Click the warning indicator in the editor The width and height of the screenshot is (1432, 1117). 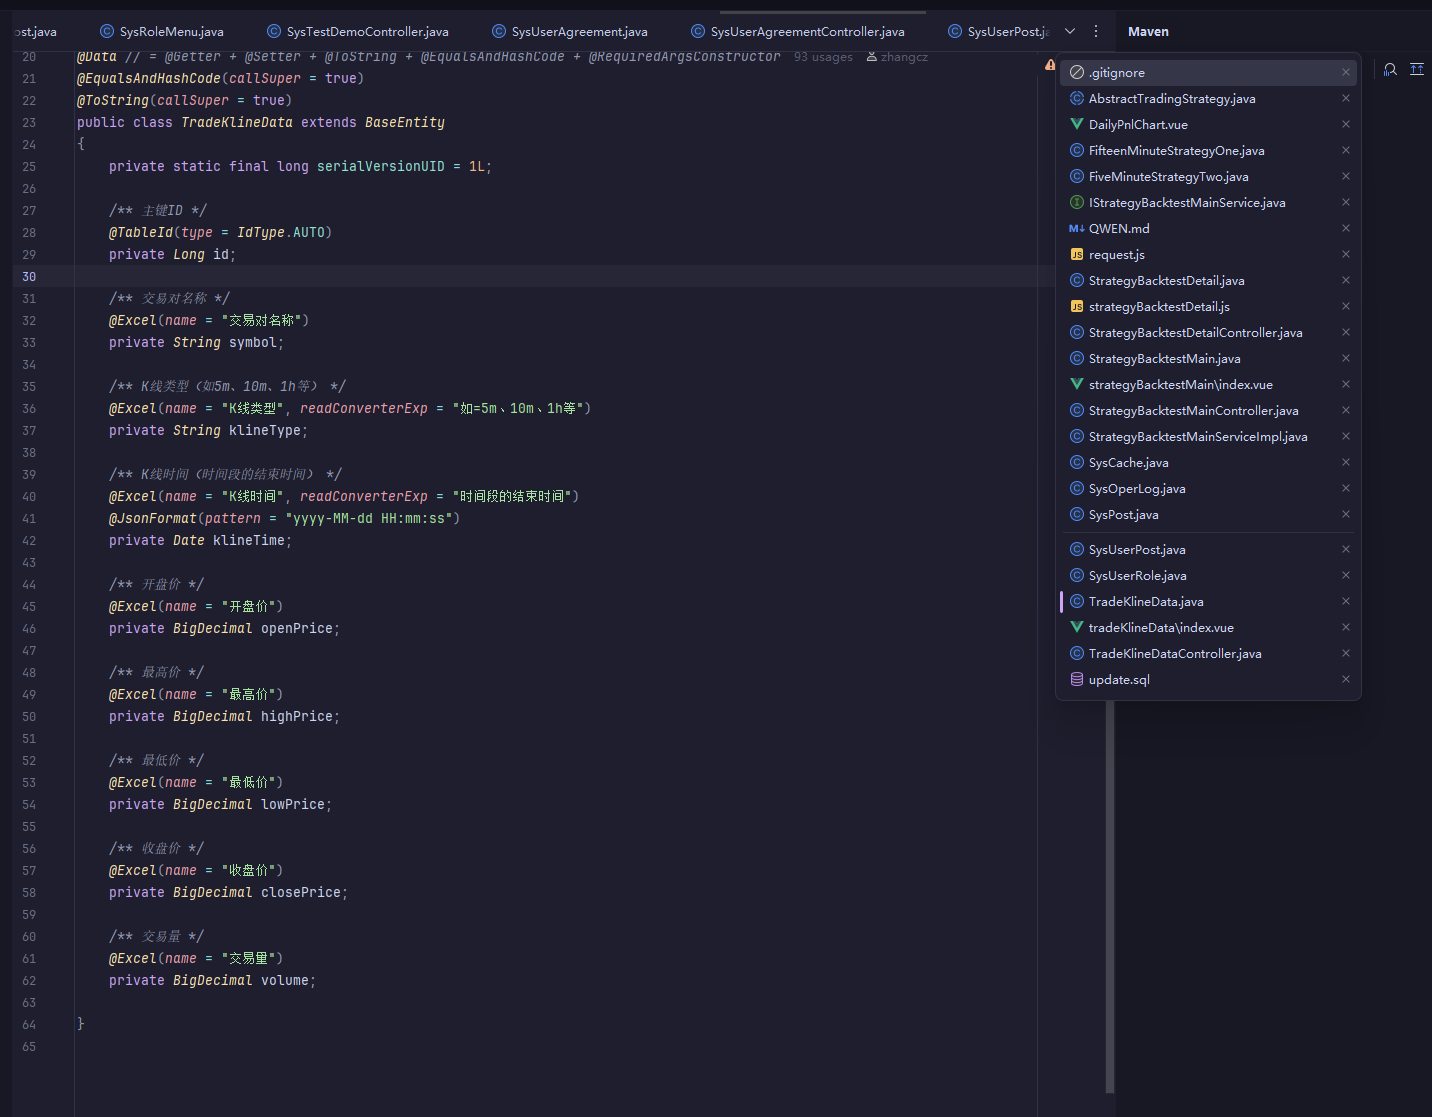tap(1050, 64)
